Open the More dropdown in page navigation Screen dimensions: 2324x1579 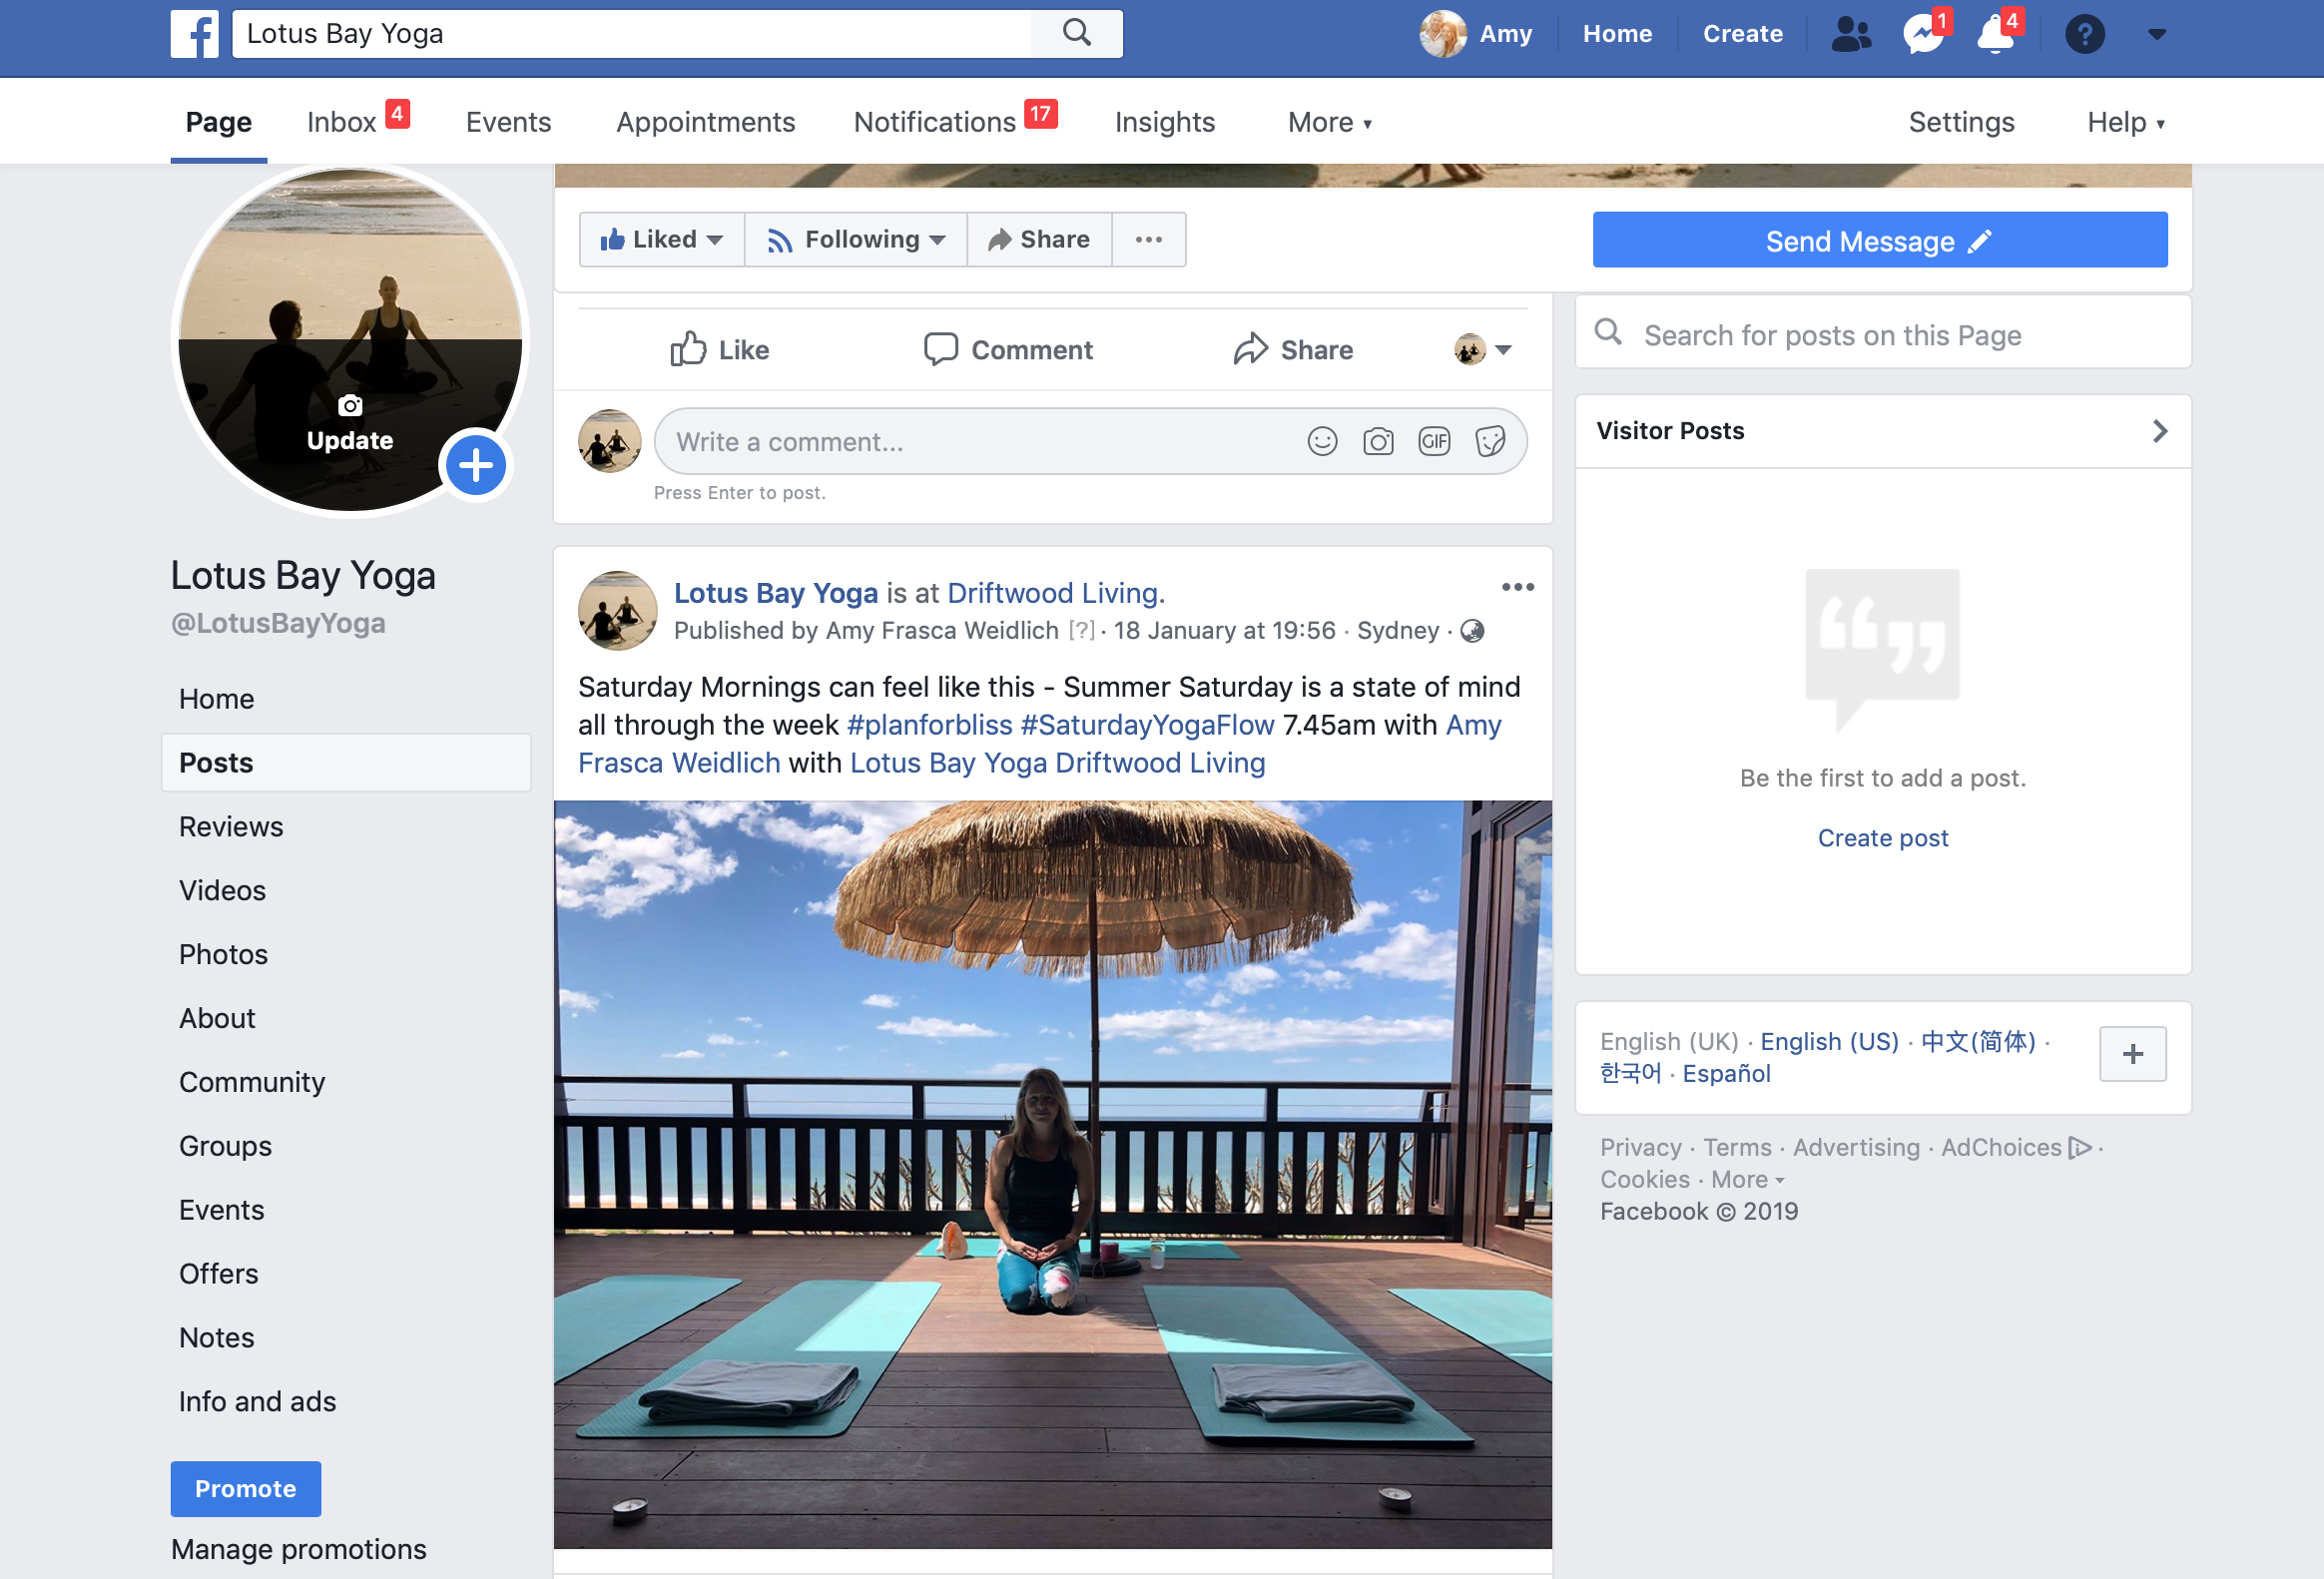coord(1329,122)
